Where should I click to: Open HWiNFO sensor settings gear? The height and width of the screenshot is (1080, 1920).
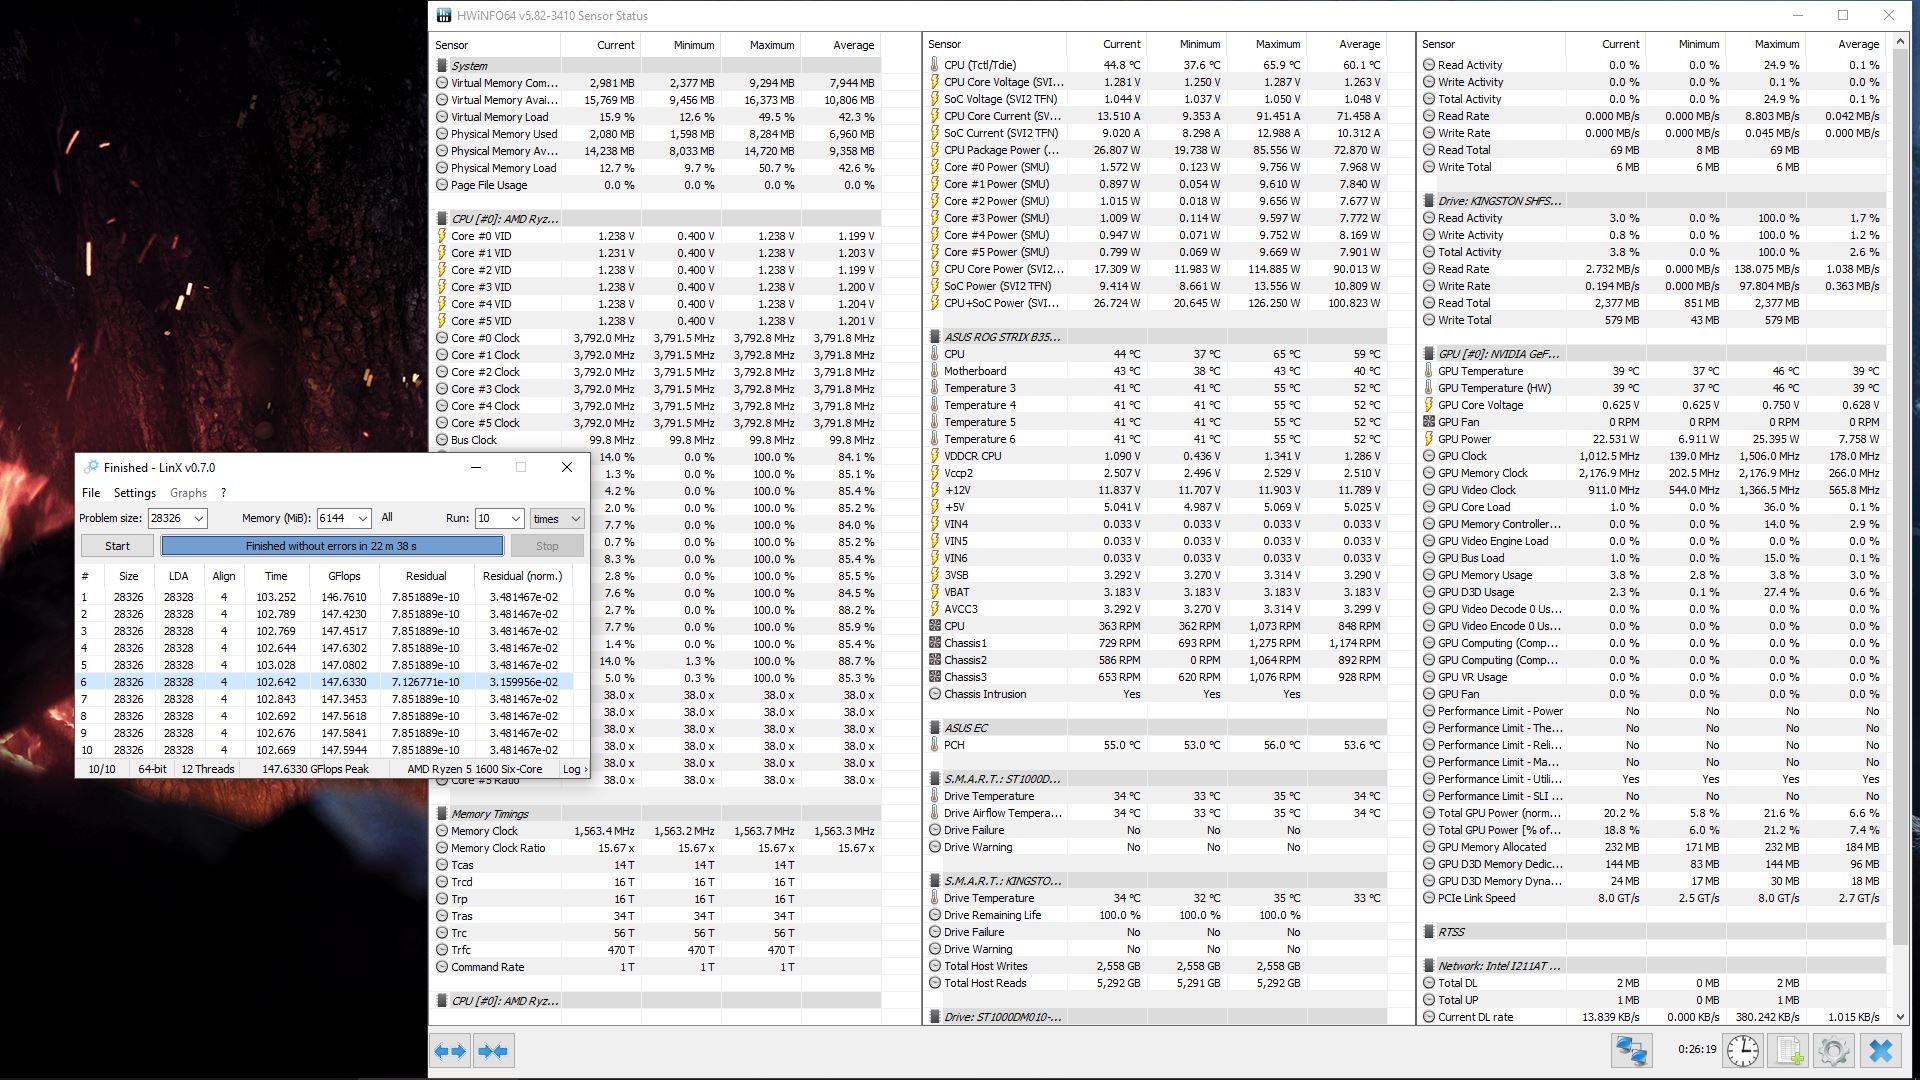click(1834, 1051)
